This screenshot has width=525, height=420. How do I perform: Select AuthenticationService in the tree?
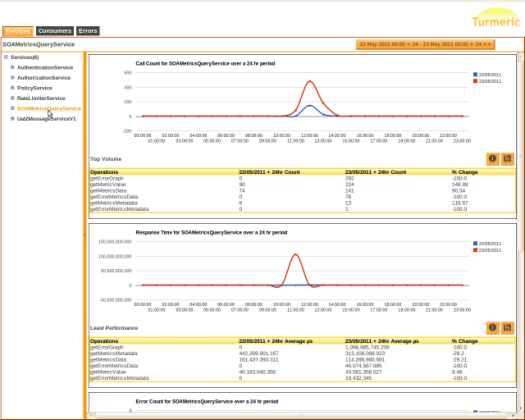coord(45,67)
